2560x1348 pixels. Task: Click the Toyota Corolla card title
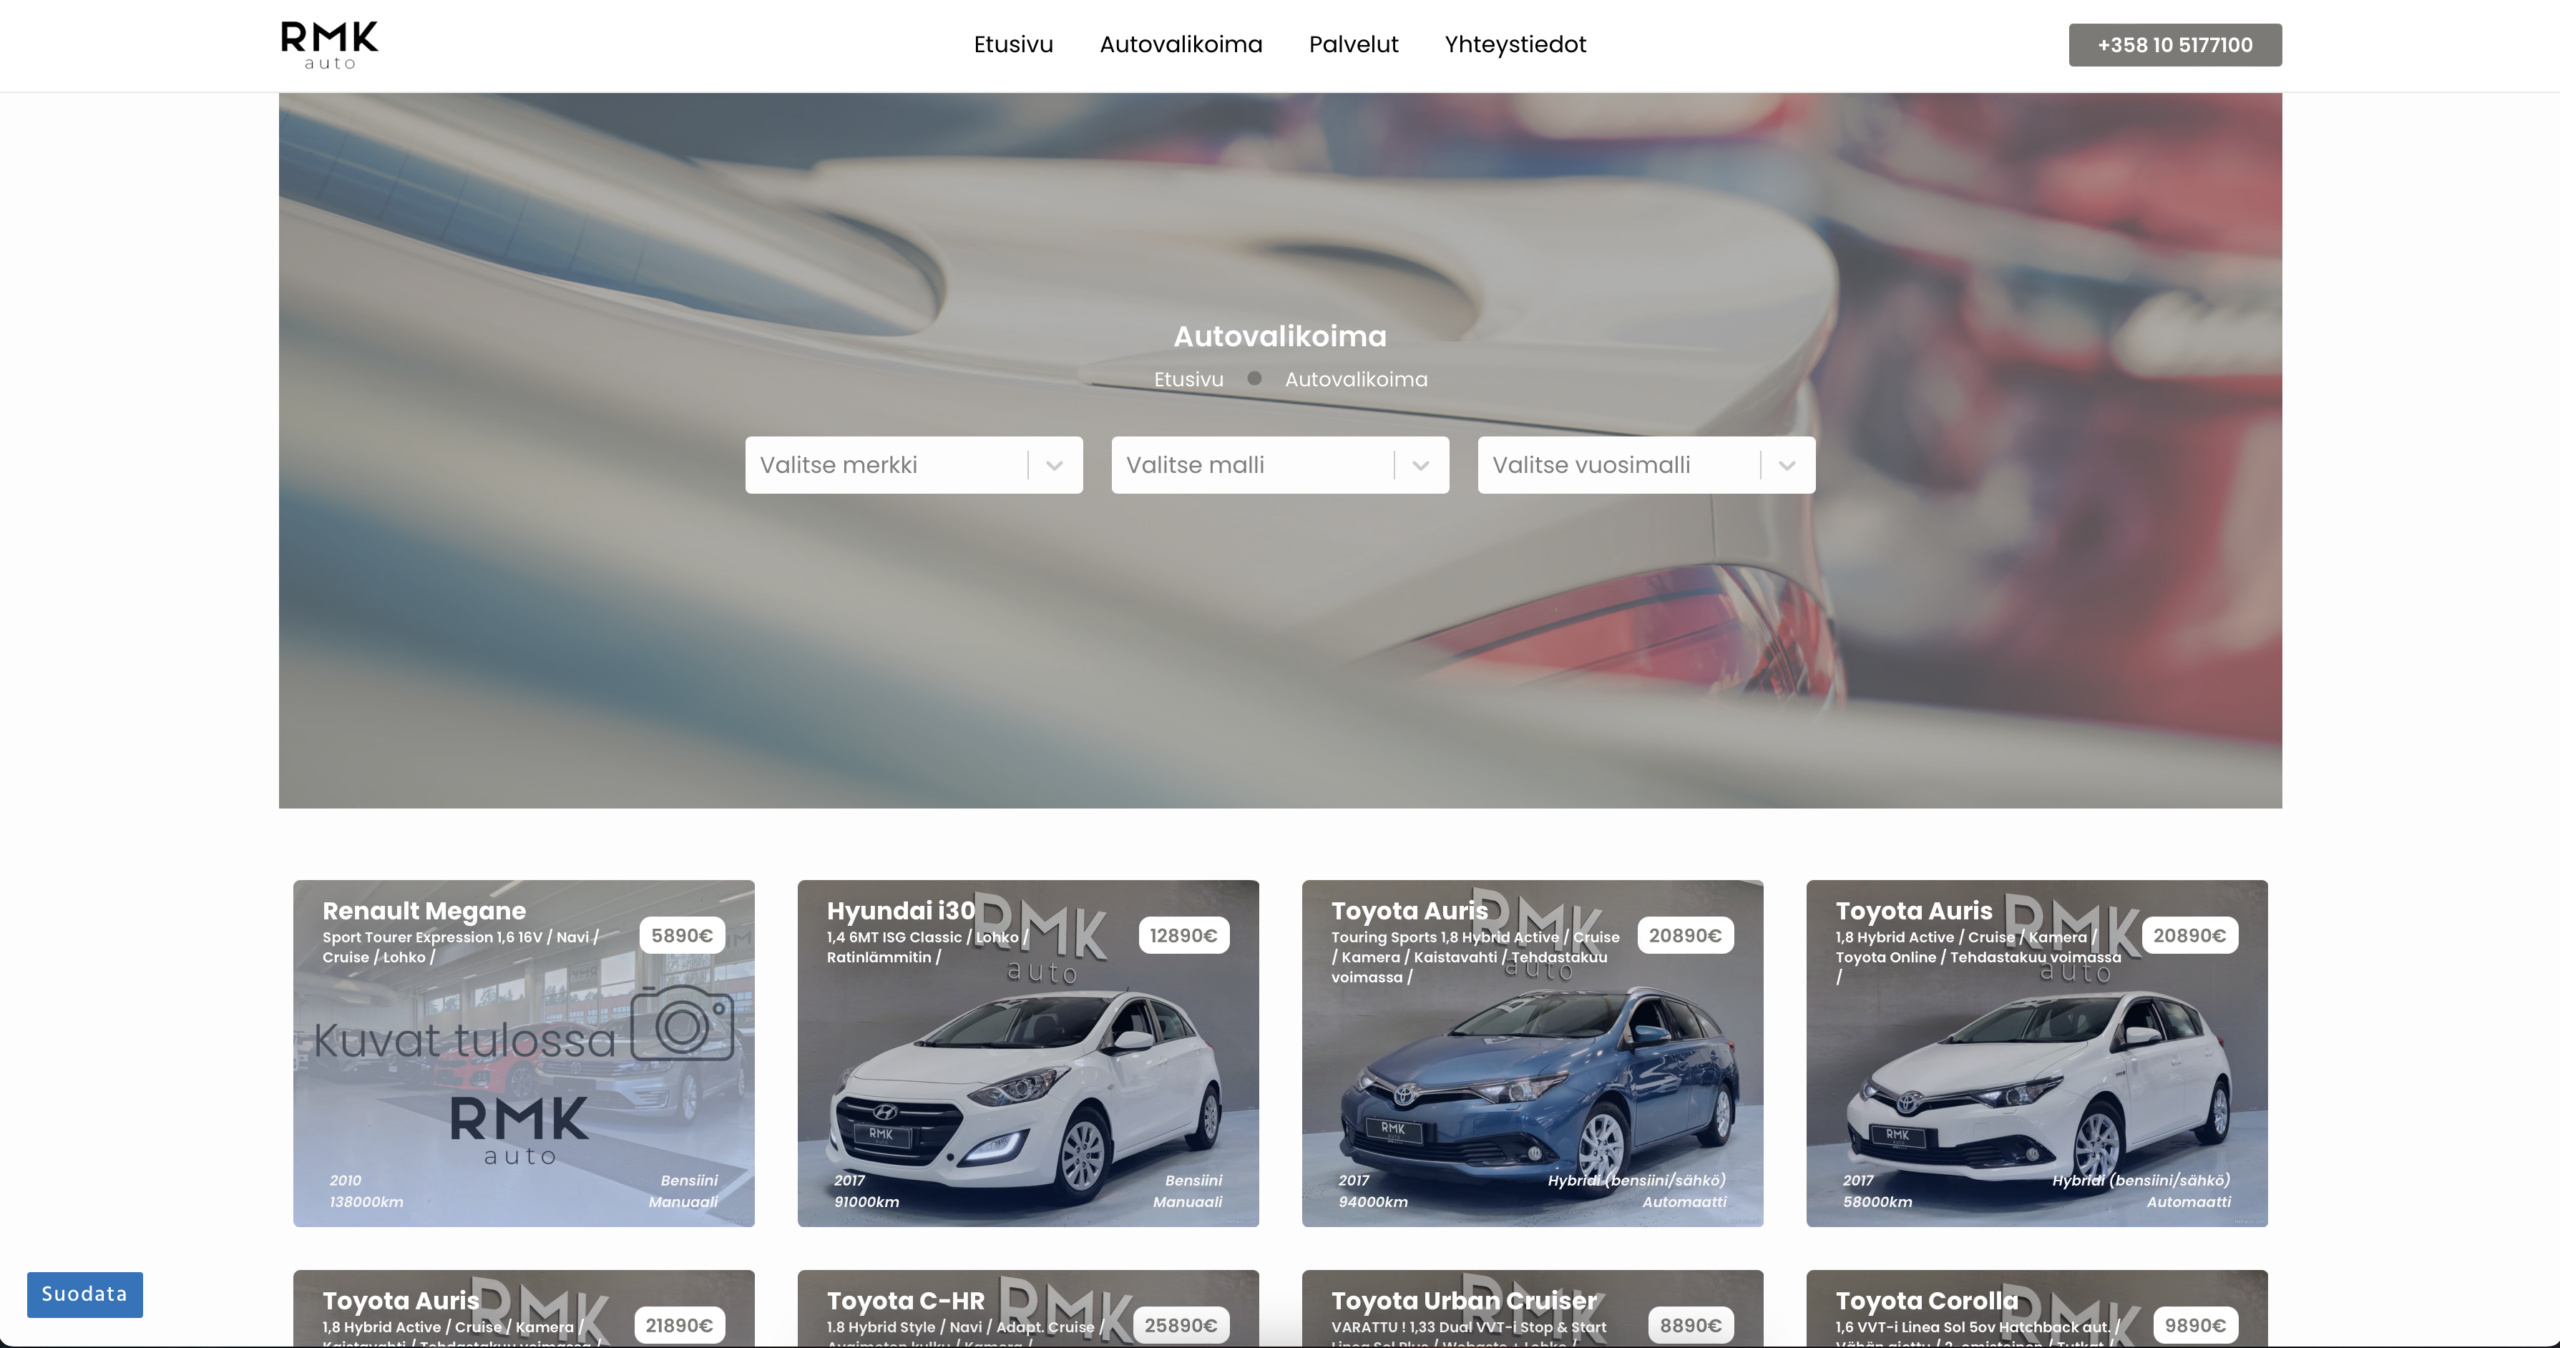click(1927, 1301)
